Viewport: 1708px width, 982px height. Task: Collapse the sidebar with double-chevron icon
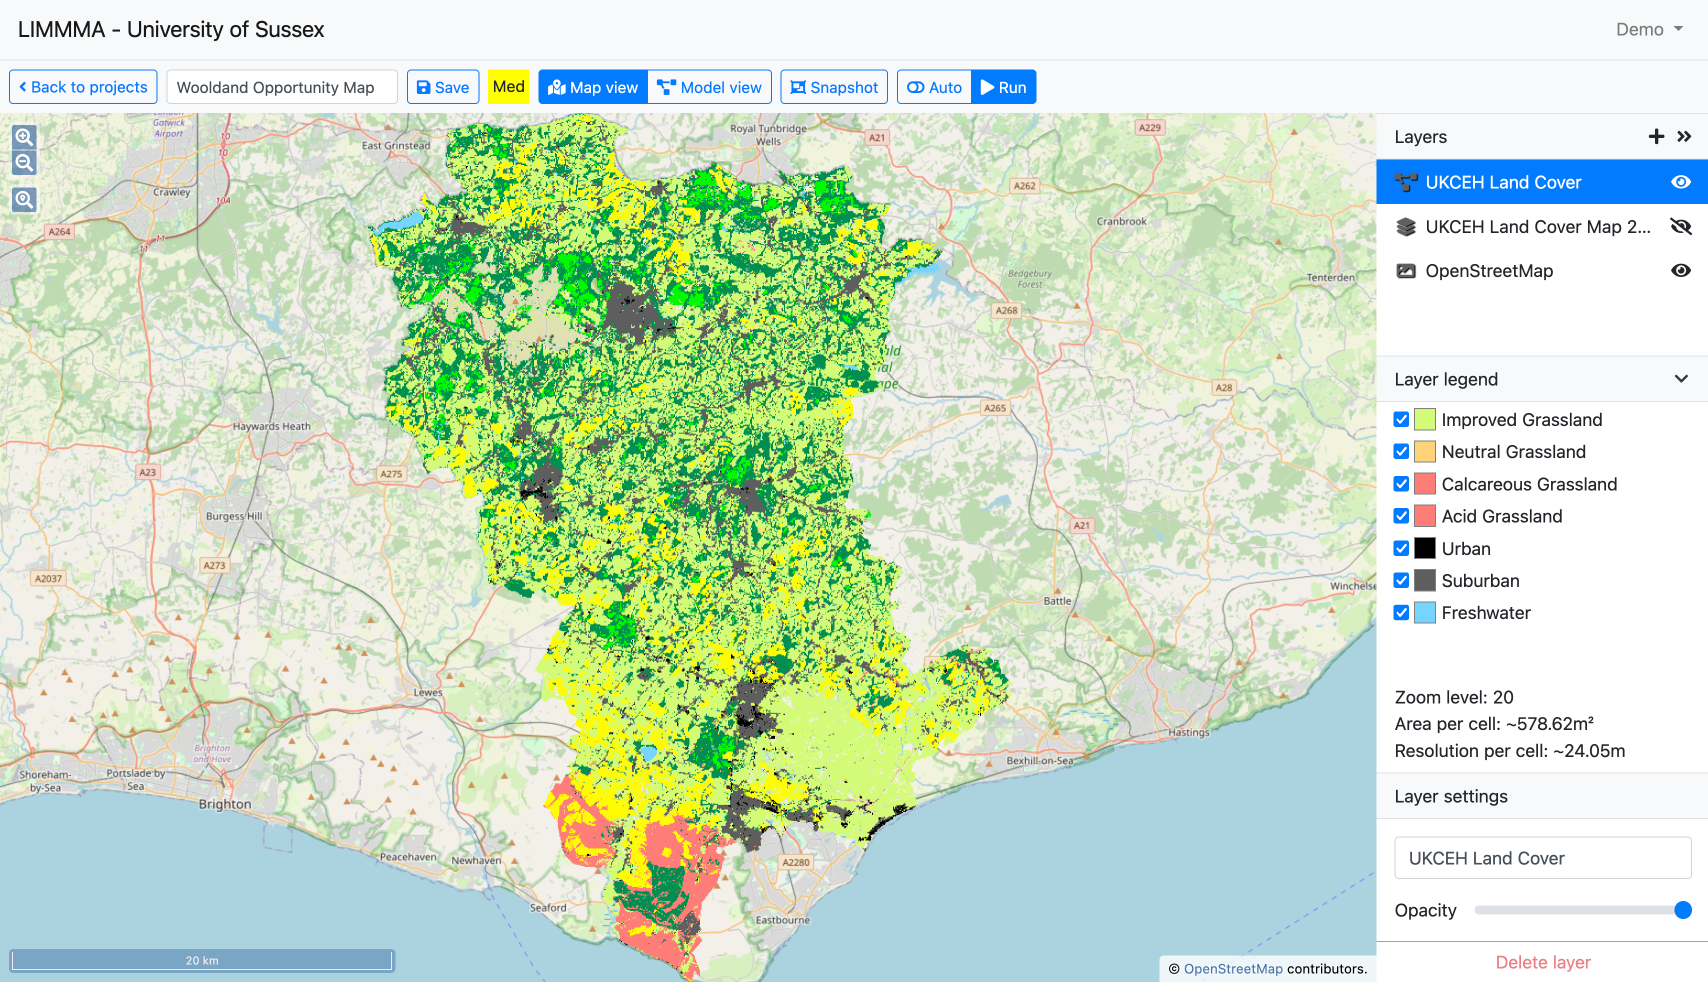[x=1684, y=137]
